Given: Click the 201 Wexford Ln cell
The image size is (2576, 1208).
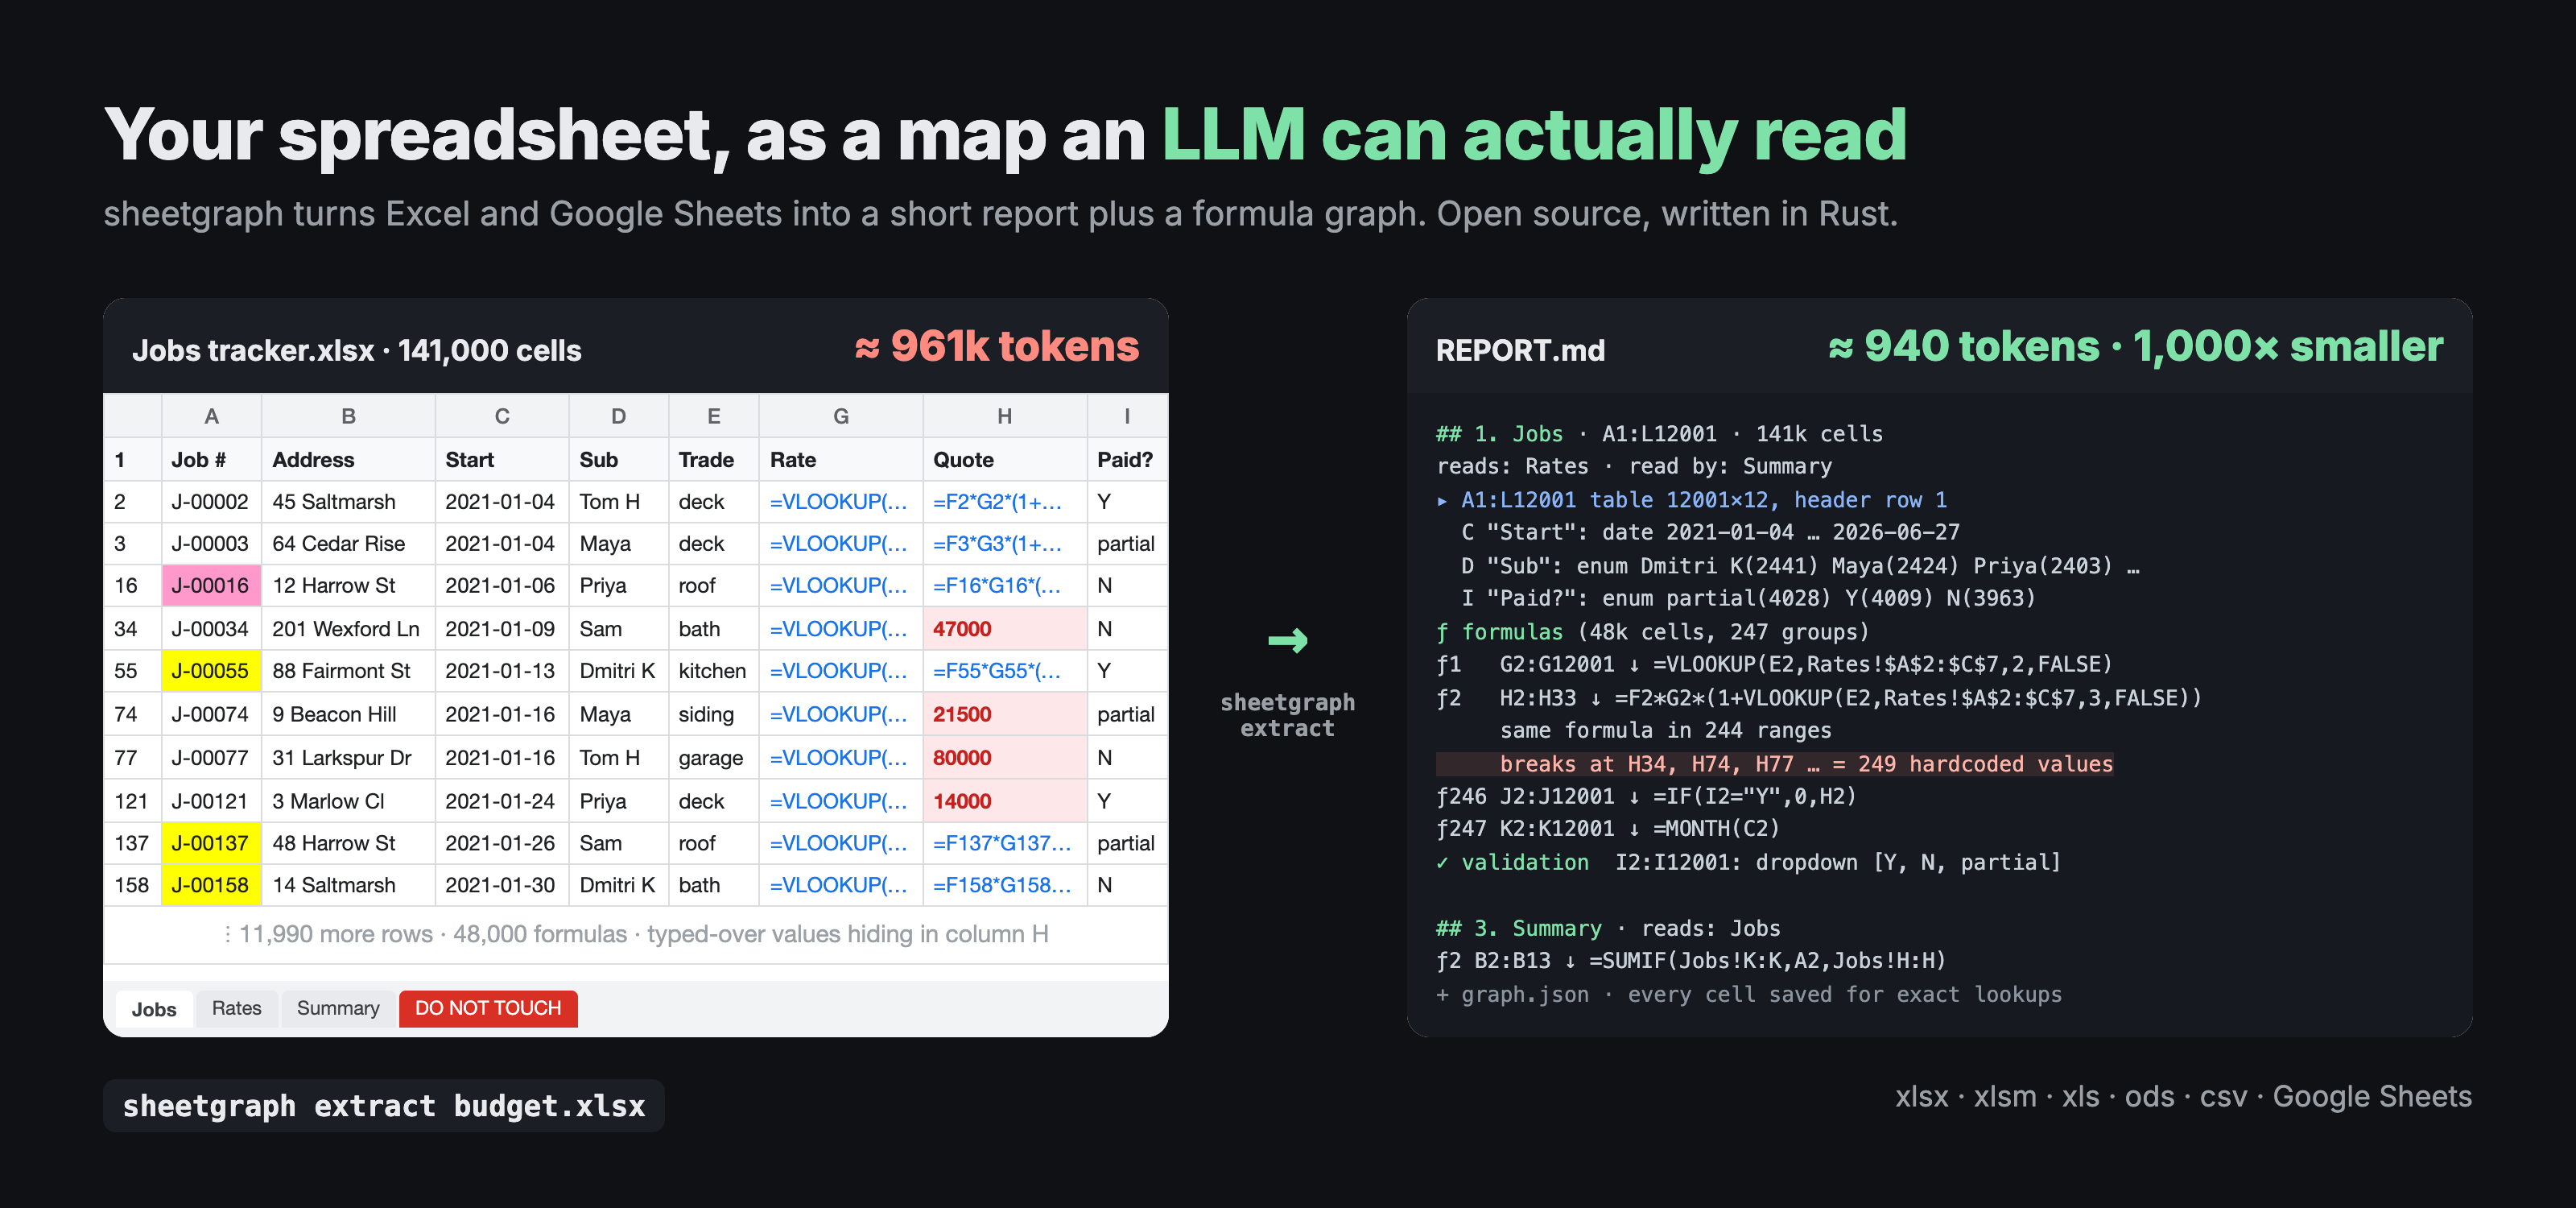Looking at the screenshot, I should point(348,629).
